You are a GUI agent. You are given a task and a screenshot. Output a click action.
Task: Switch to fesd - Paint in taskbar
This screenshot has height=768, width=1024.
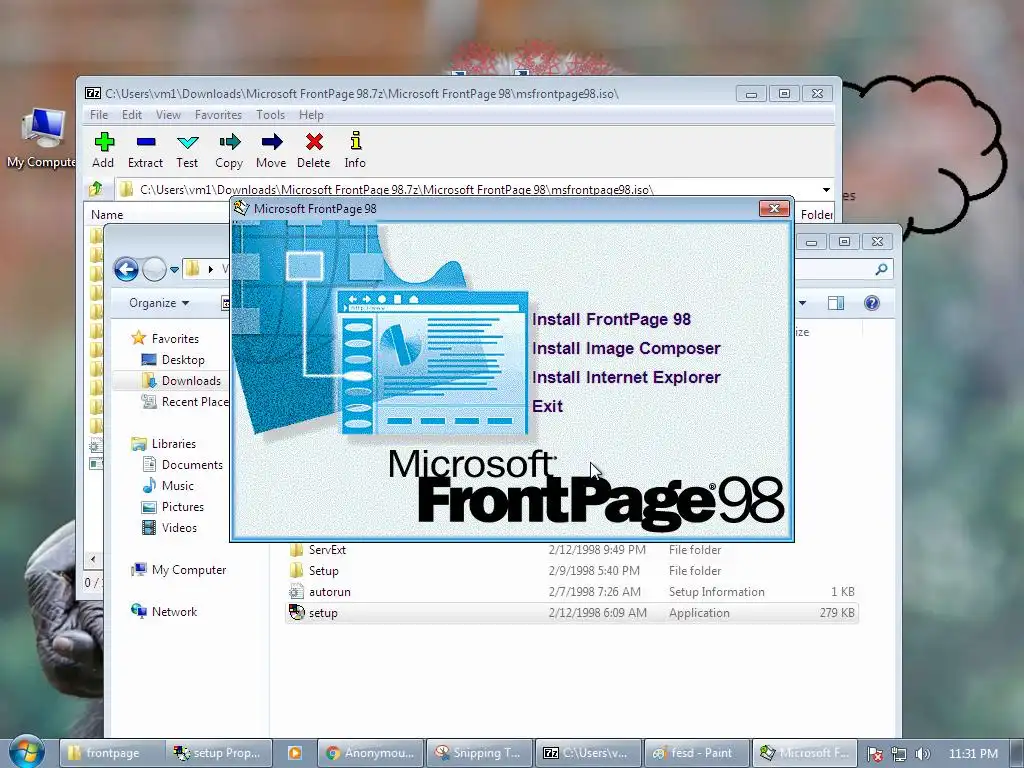point(697,753)
